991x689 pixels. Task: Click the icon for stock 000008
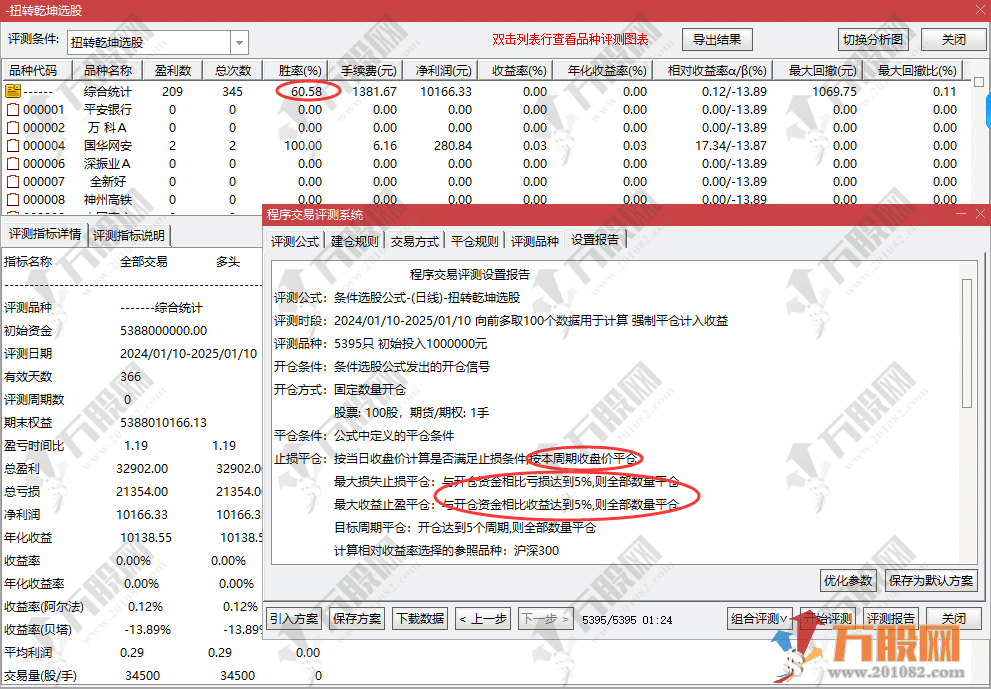click(x=13, y=199)
